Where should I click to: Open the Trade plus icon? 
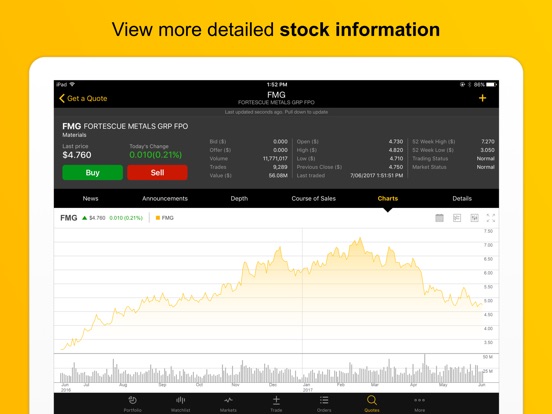(276, 400)
